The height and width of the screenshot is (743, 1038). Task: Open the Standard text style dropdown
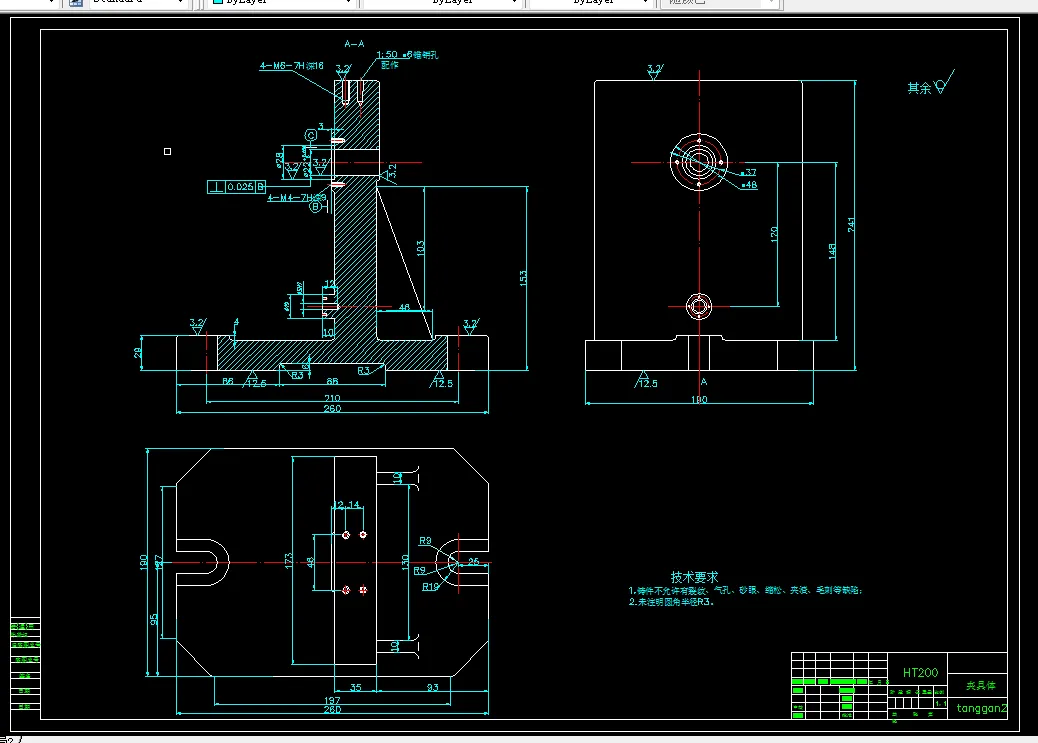click(x=138, y=2)
